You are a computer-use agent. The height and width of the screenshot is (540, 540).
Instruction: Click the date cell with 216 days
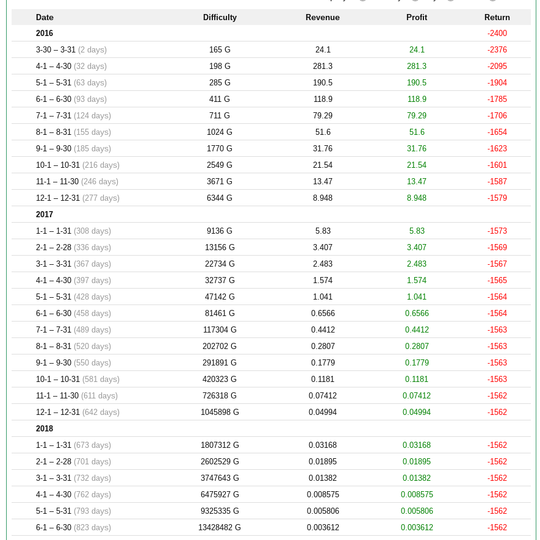(77, 165)
